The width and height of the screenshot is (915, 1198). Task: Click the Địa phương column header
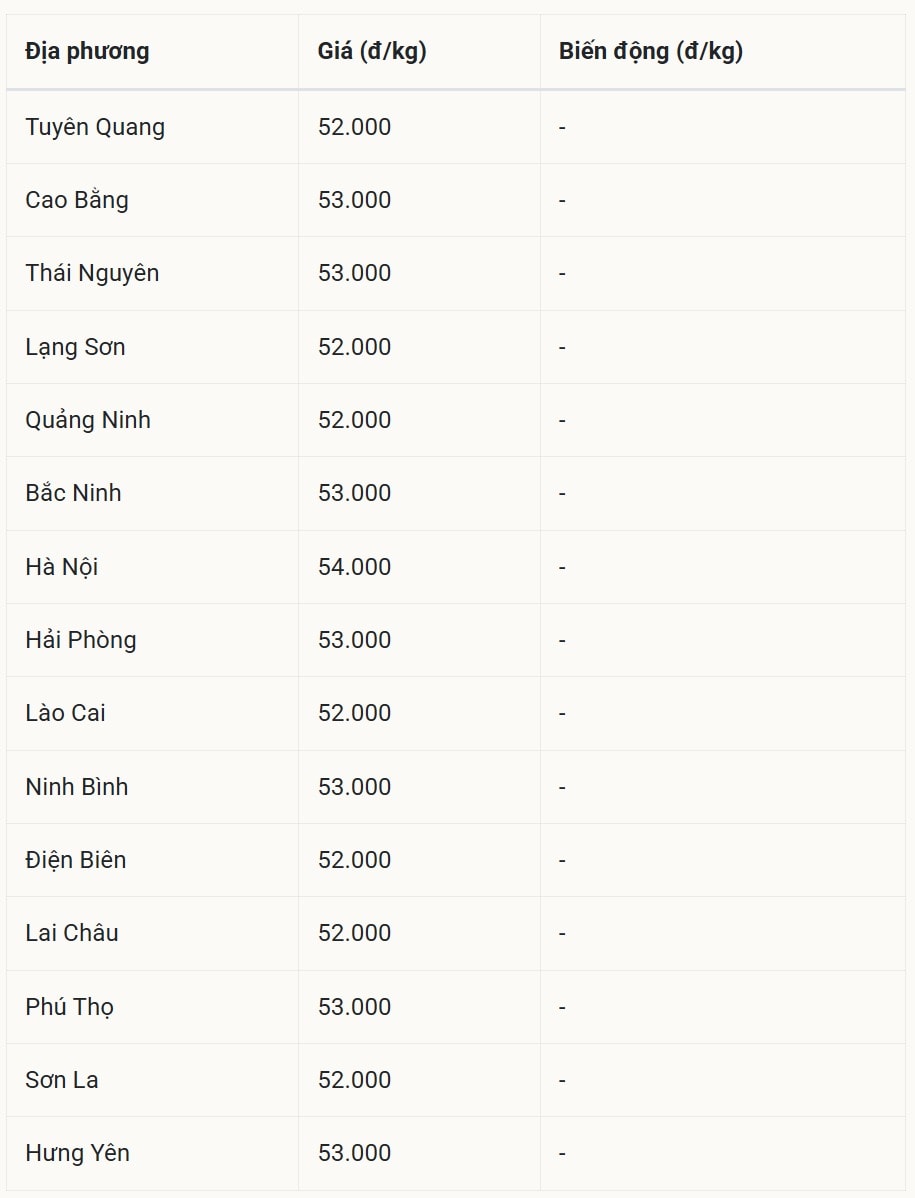coord(87,52)
